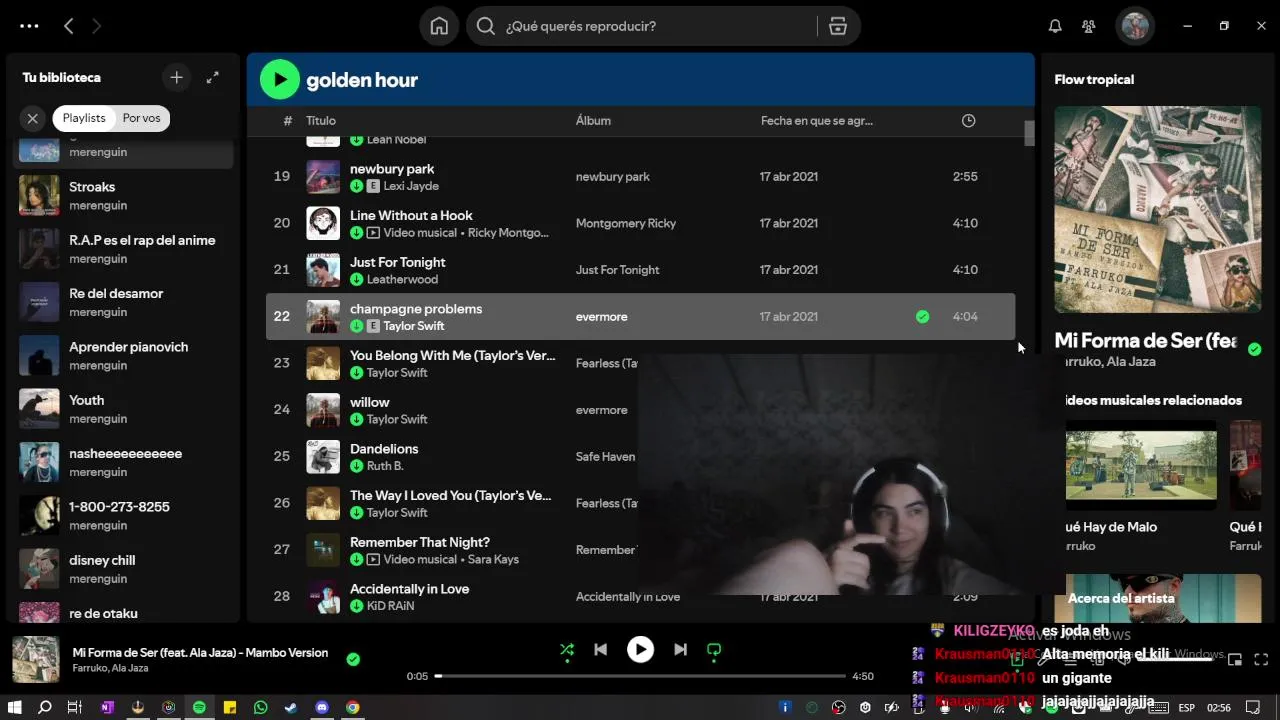Open the three-dot app menu
Viewport: 1280px width, 720px height.
tap(29, 26)
